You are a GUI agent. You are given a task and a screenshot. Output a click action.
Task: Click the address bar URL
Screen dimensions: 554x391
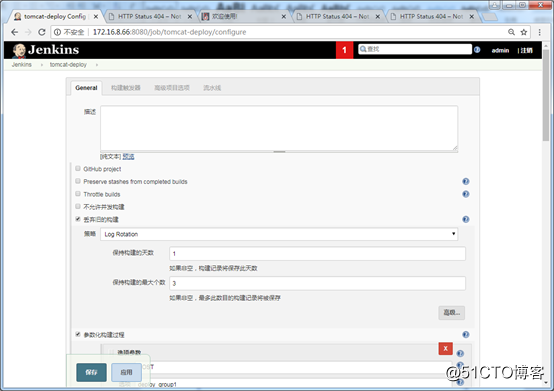pos(170,32)
